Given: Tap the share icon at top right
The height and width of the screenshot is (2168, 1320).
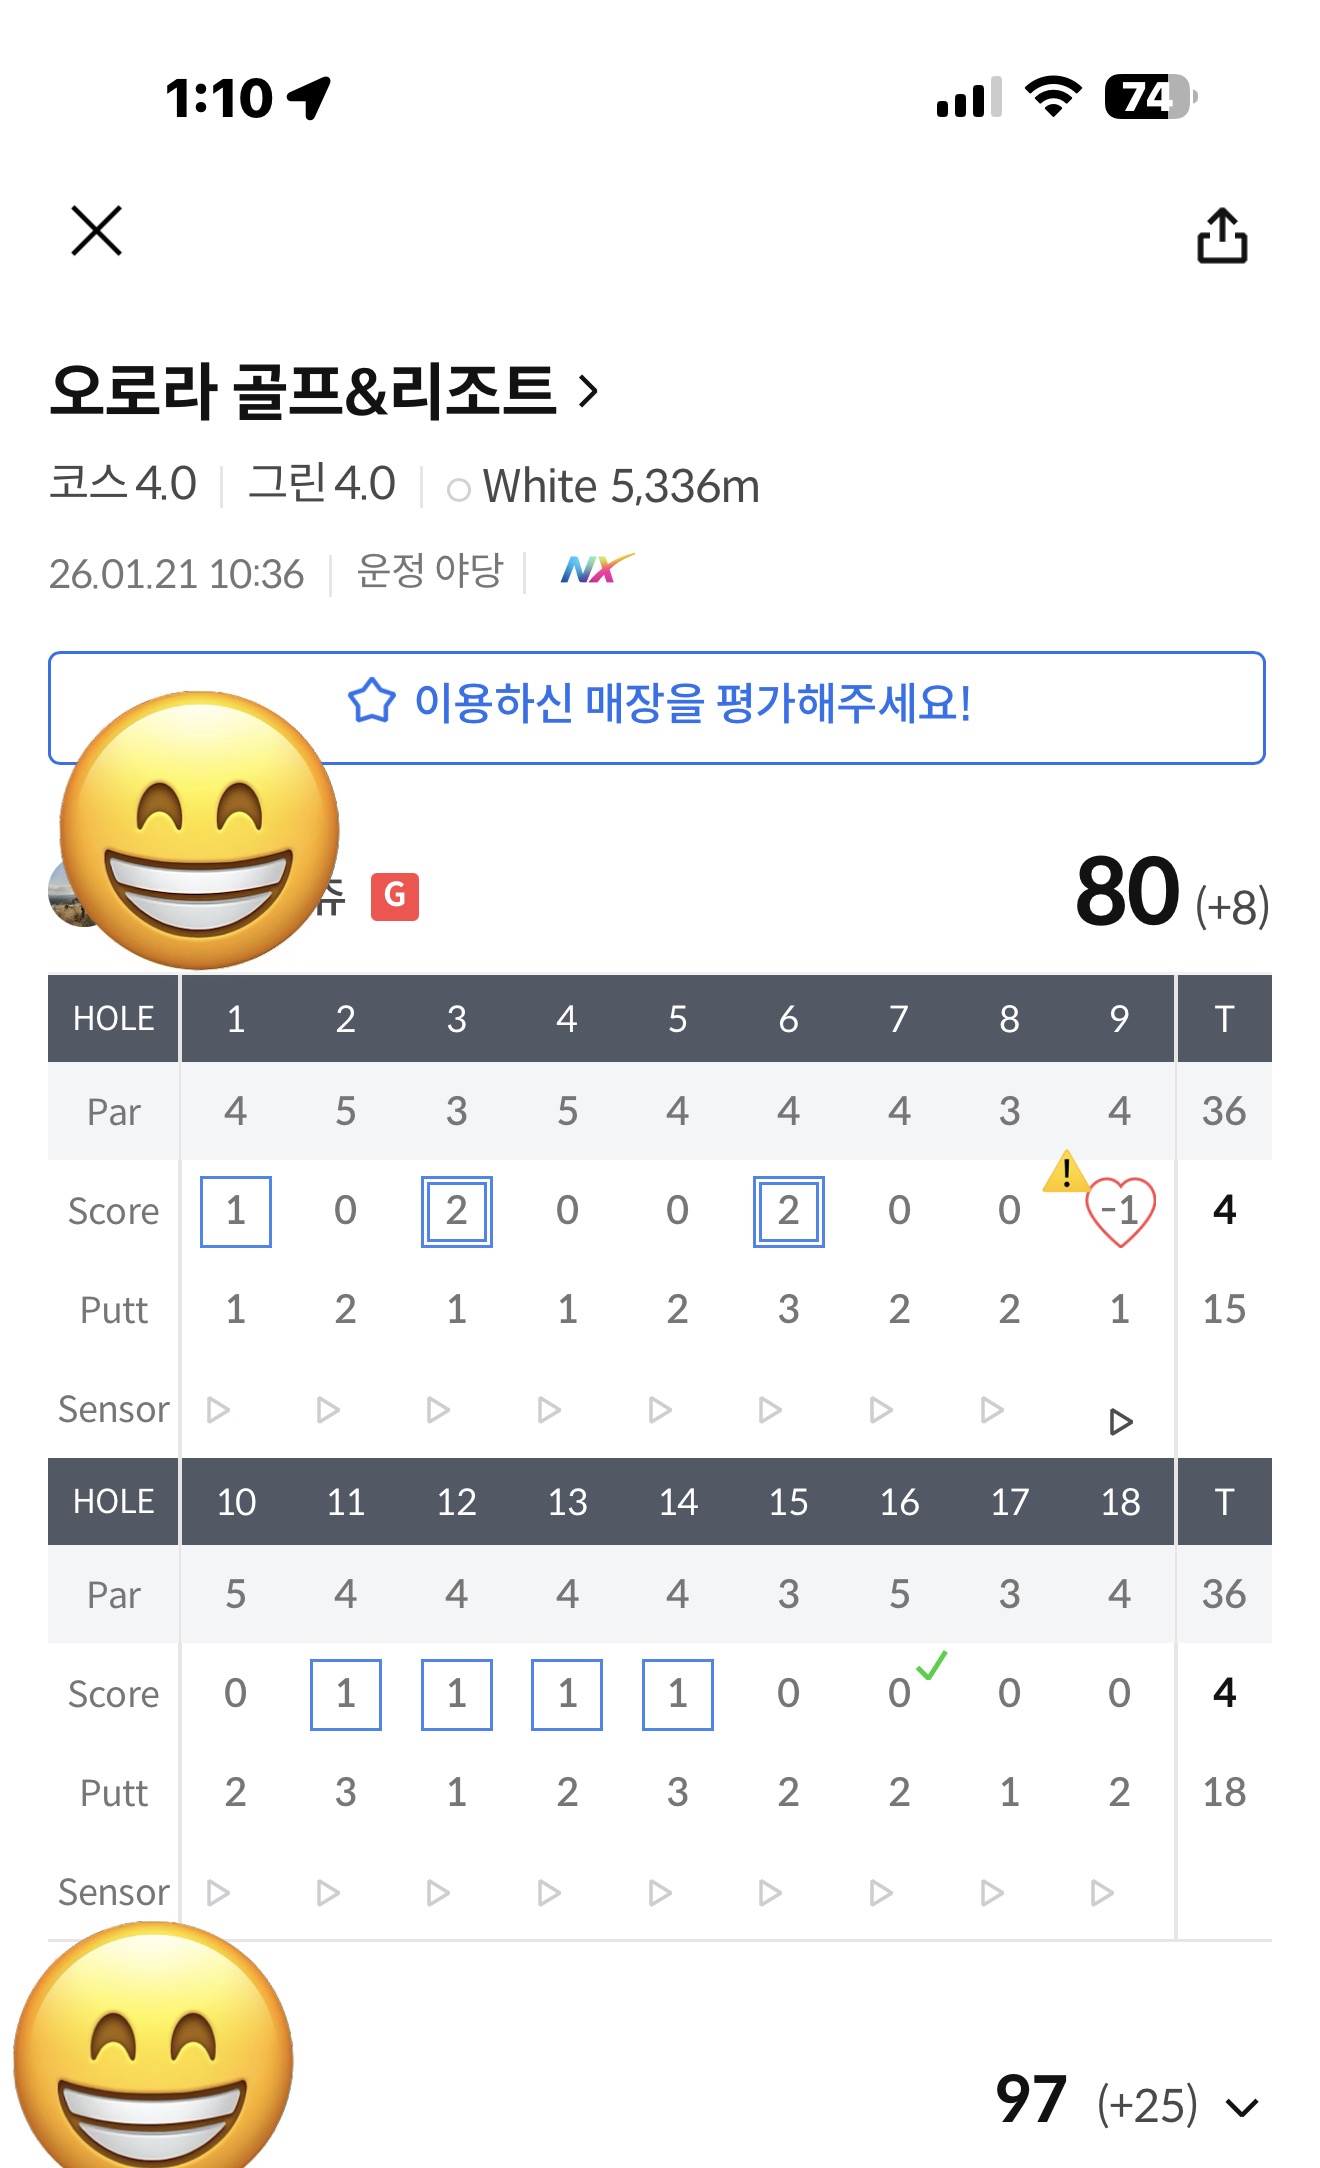Looking at the screenshot, I should [1222, 236].
